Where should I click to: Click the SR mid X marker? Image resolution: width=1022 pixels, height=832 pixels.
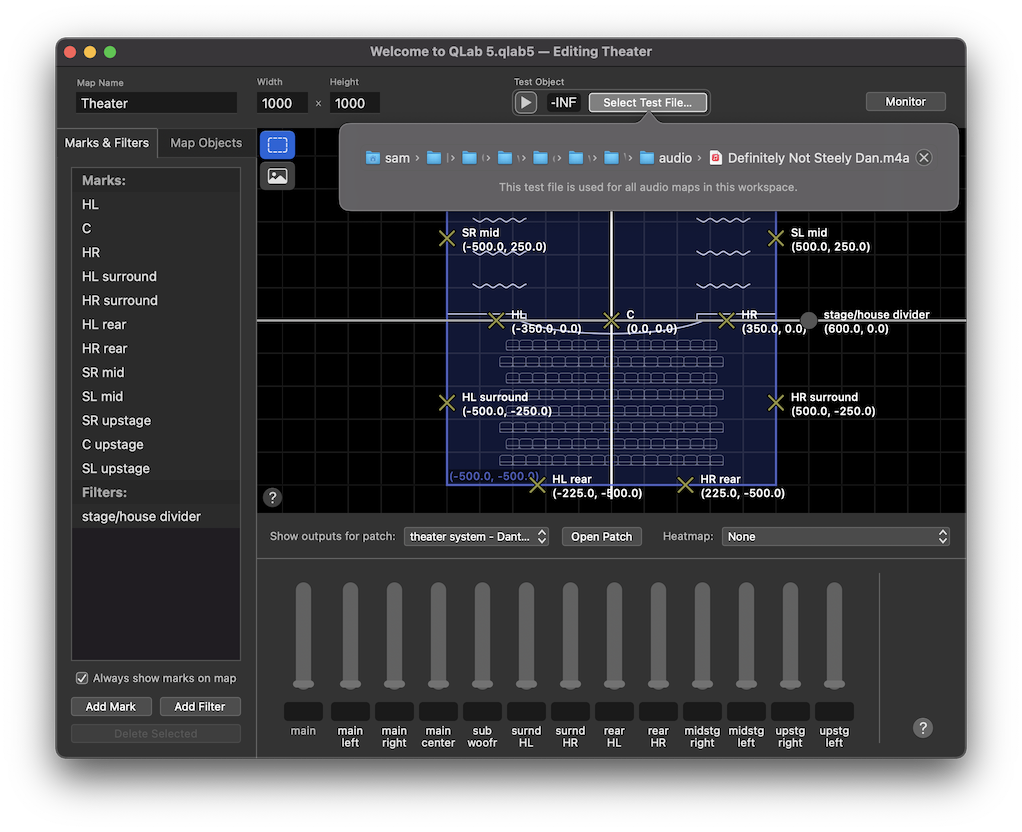coord(447,238)
